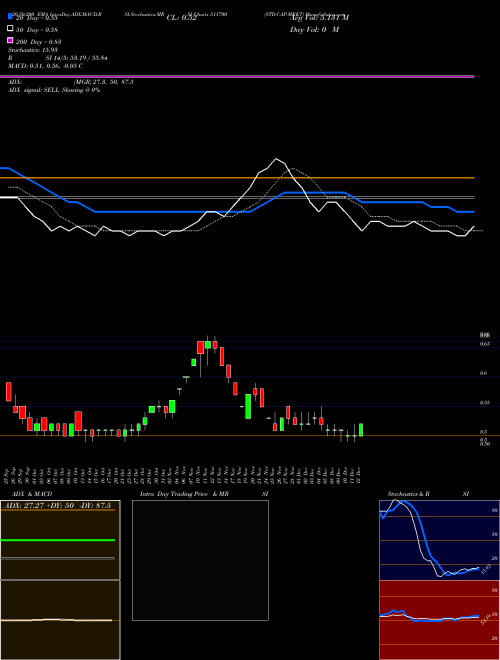
Task: Click the 0.65 price axis label
Action: [x=484, y=344]
